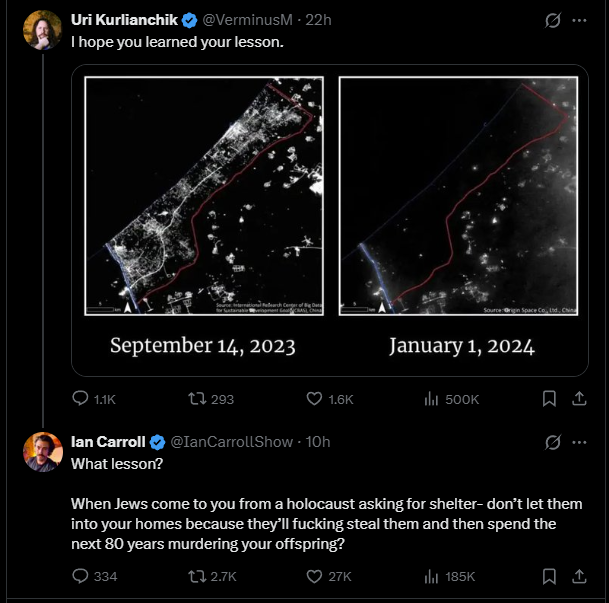Bookmark Ian Carroll's reply
Image resolution: width=609 pixels, height=603 pixels.
pyautogui.click(x=549, y=576)
